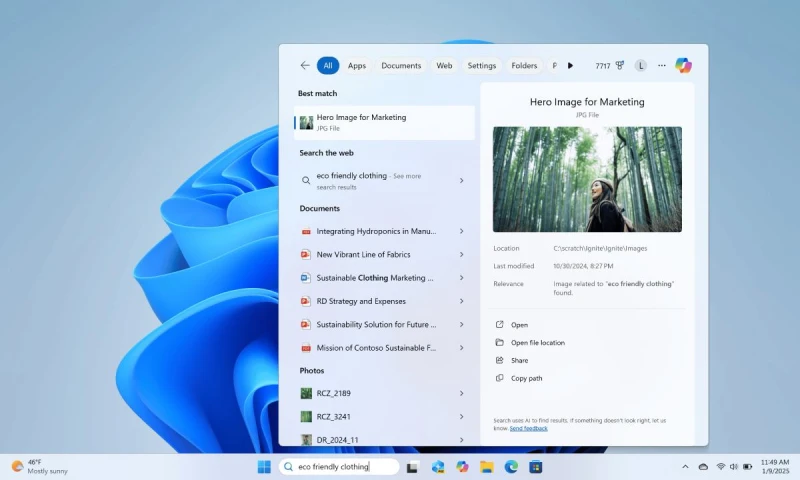Image resolution: width=800 pixels, height=480 pixels.
Task: Expand chevron for Sustainable Clothing Marketing
Action: [461, 278]
